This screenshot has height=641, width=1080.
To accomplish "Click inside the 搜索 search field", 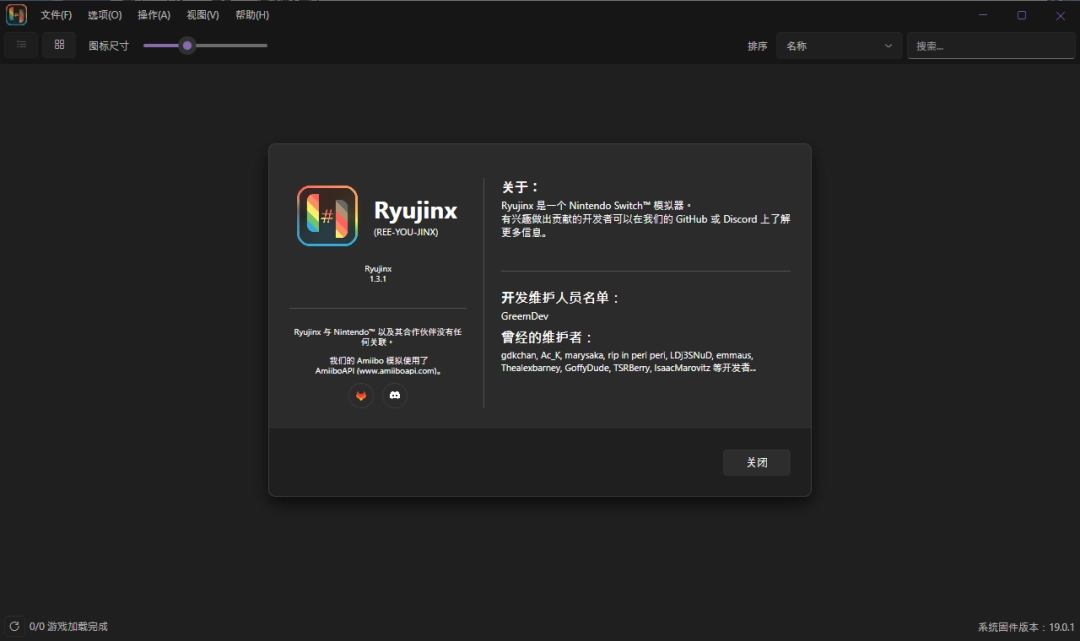I will click(x=990, y=45).
